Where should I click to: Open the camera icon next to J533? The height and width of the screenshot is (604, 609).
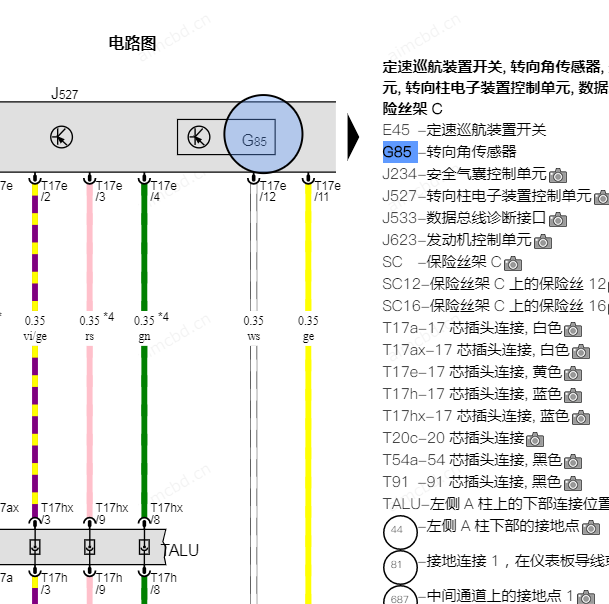coord(558,219)
